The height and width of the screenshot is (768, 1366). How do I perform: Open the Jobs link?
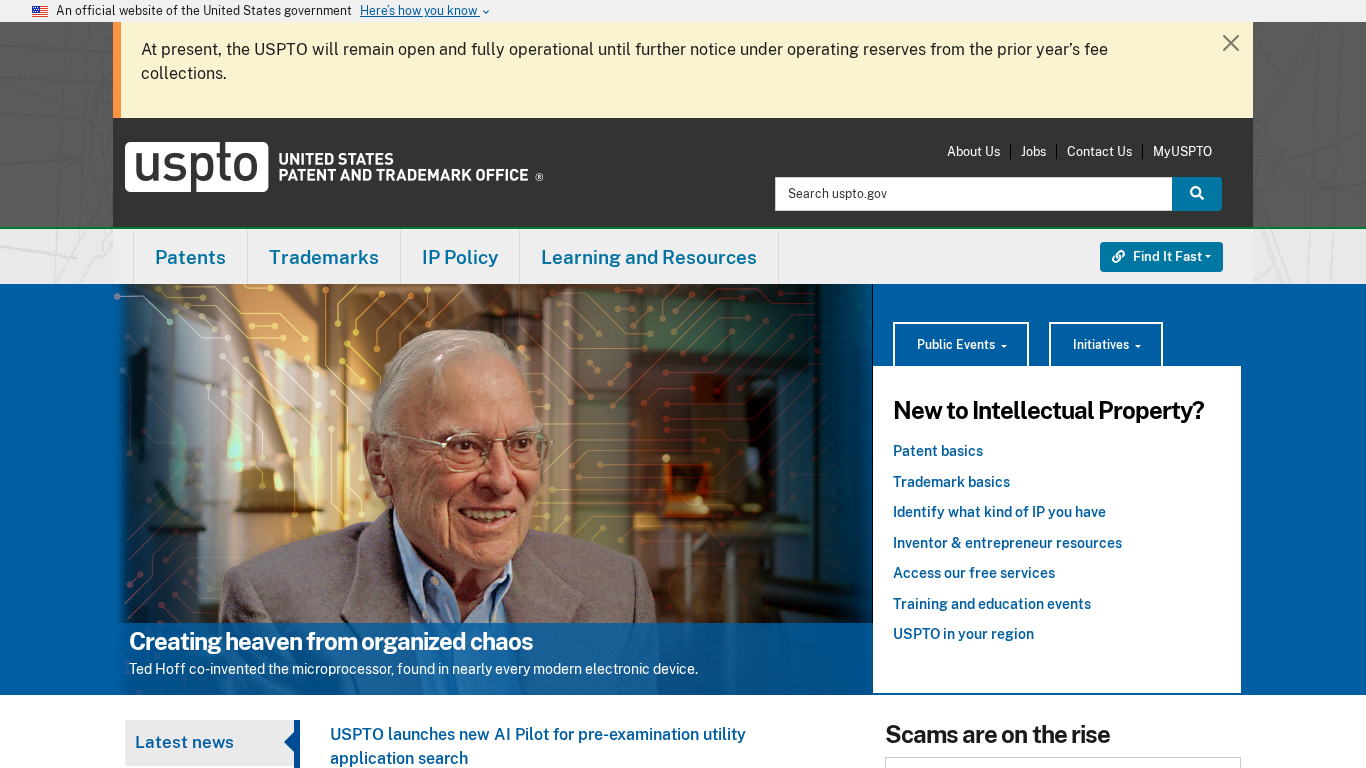coord(1033,152)
